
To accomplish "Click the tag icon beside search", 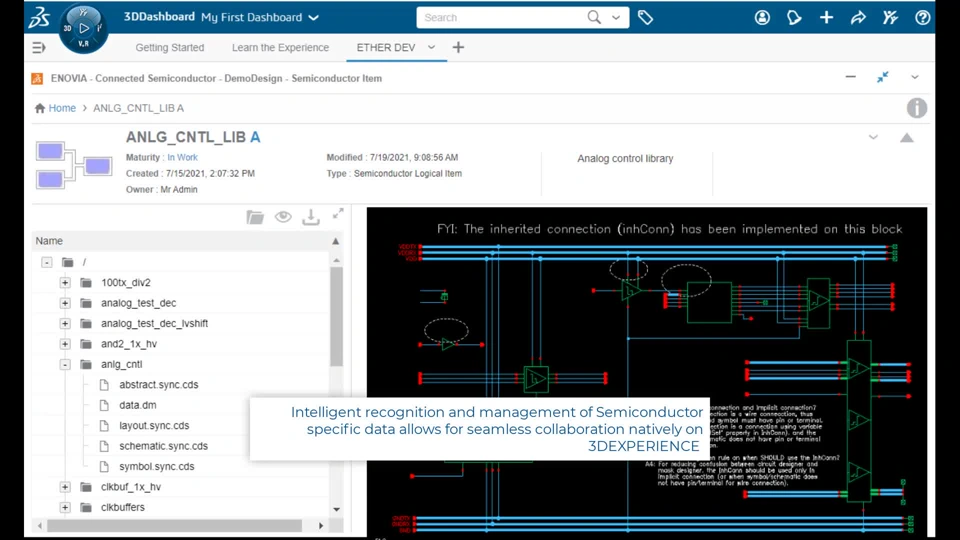I will click(645, 18).
